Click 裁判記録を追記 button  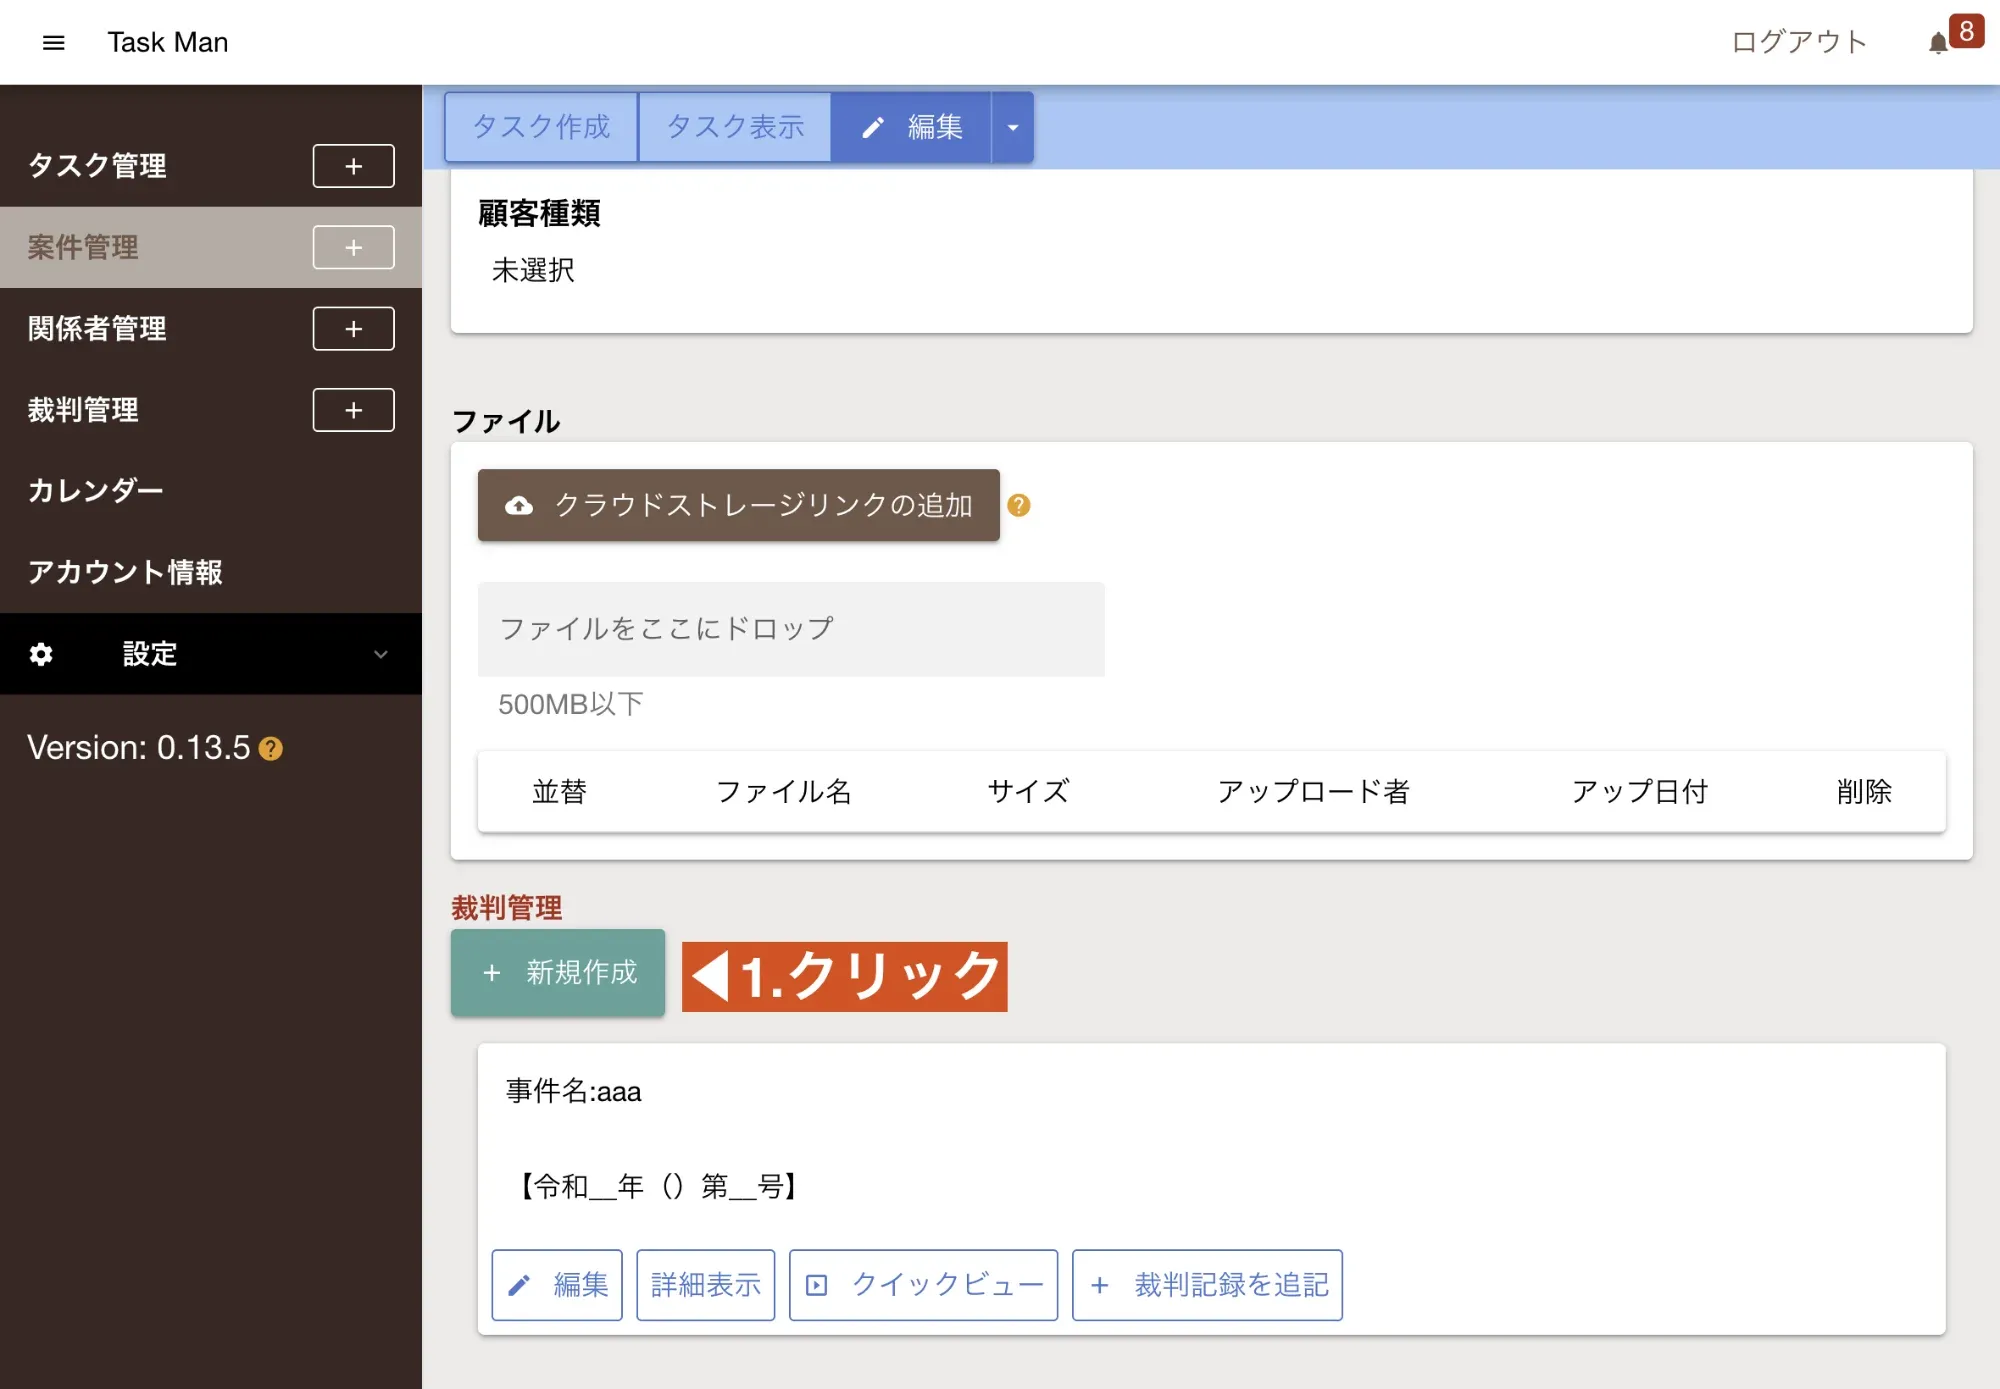click(x=1207, y=1285)
